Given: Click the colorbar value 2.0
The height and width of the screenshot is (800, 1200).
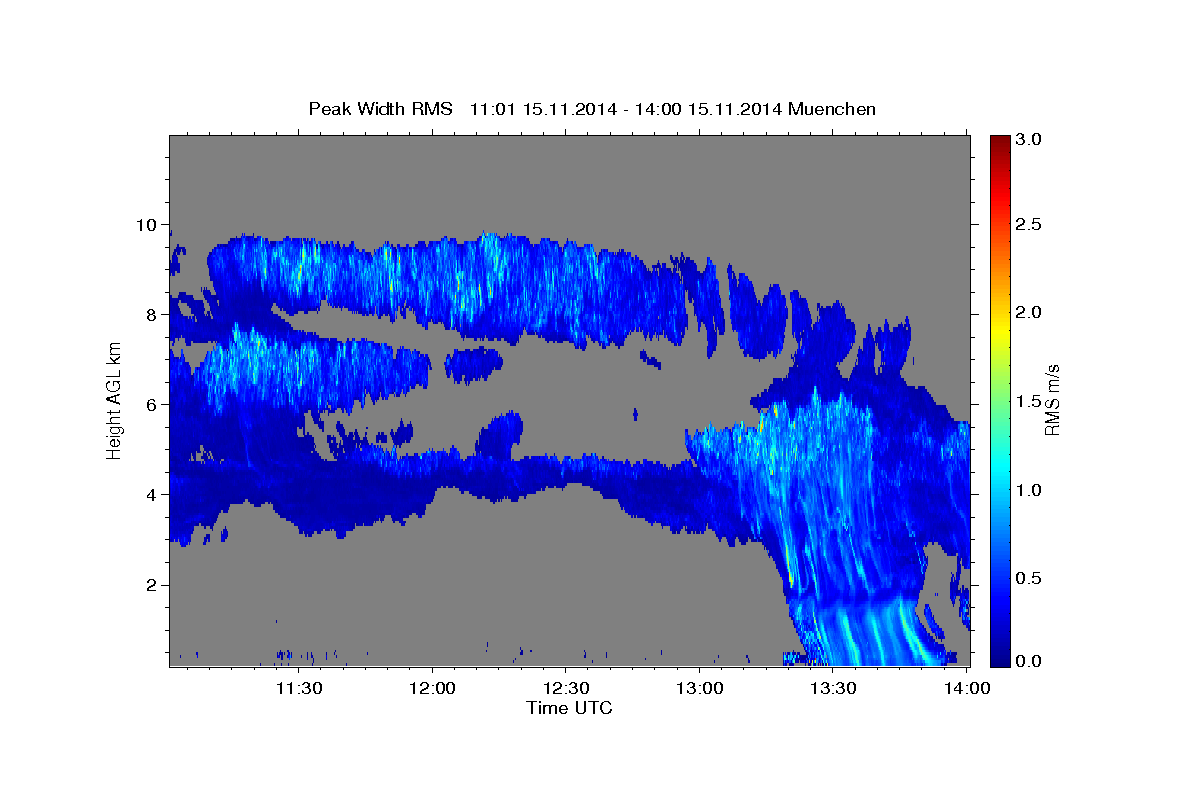Looking at the screenshot, I should [x=1030, y=313].
